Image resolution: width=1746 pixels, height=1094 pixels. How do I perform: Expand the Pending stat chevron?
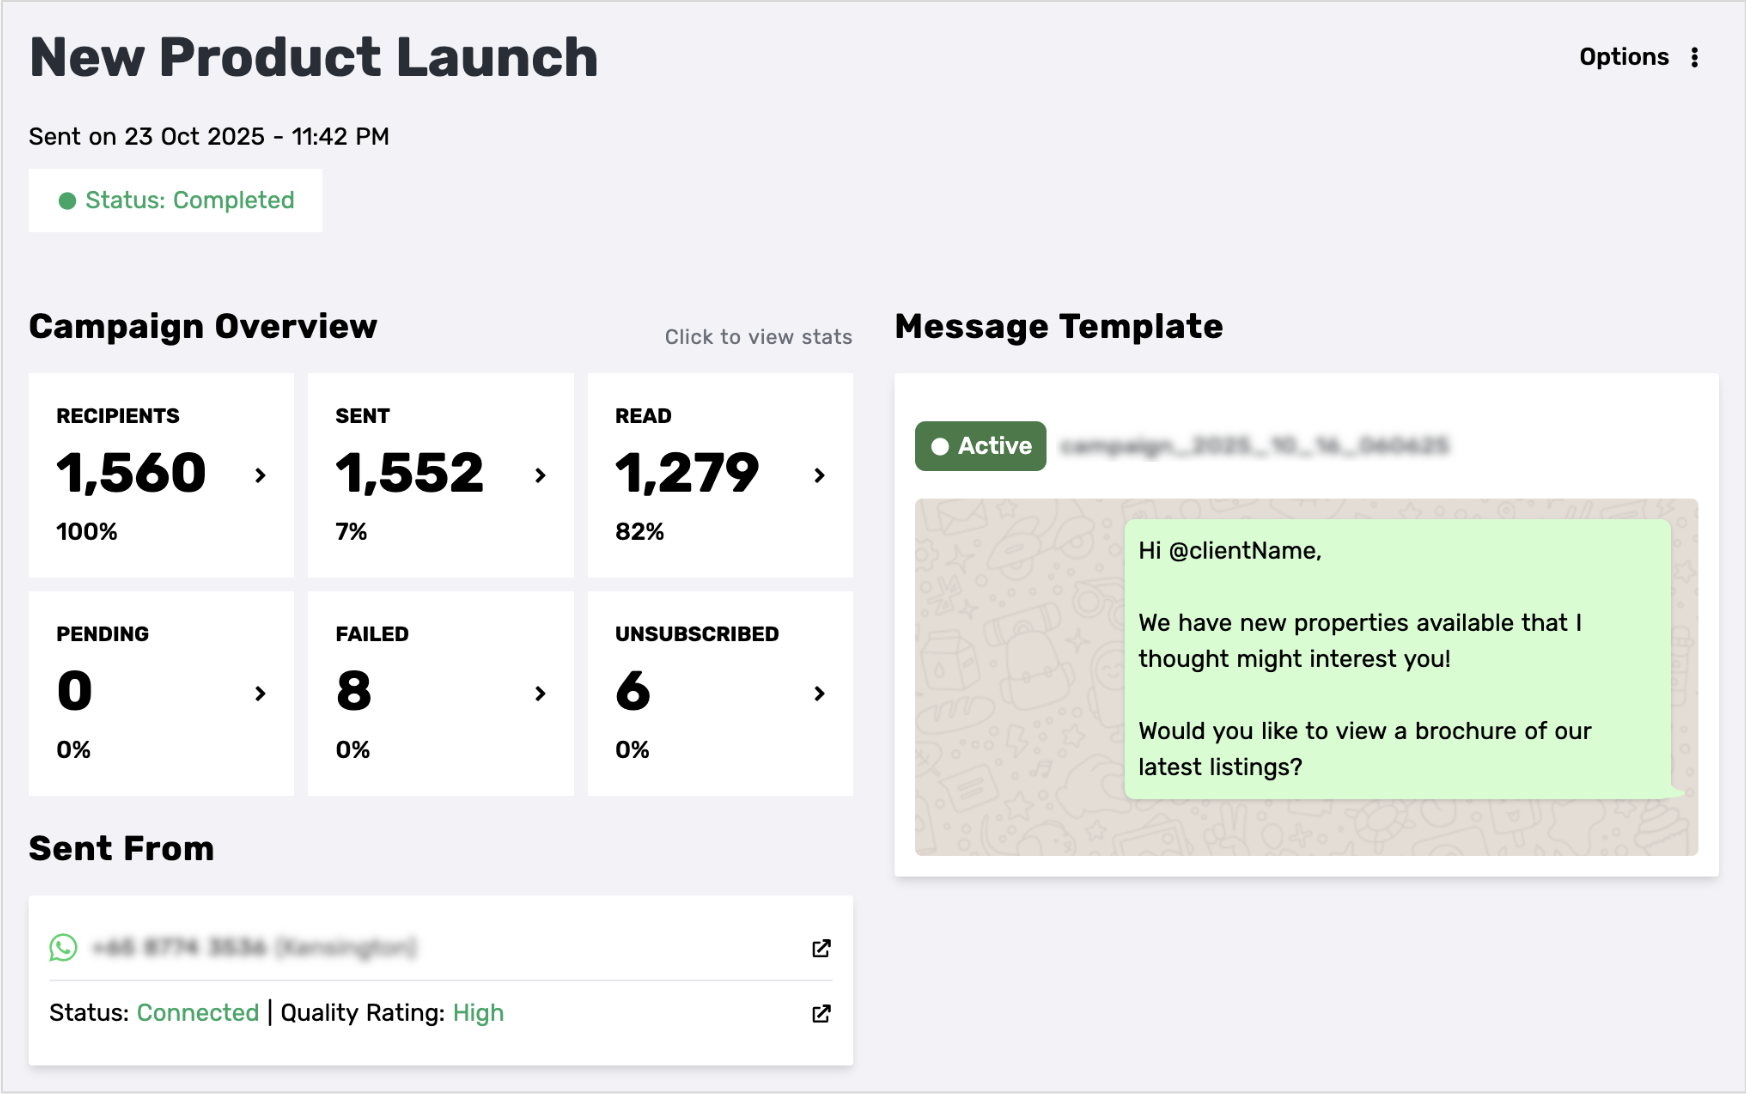click(x=260, y=693)
